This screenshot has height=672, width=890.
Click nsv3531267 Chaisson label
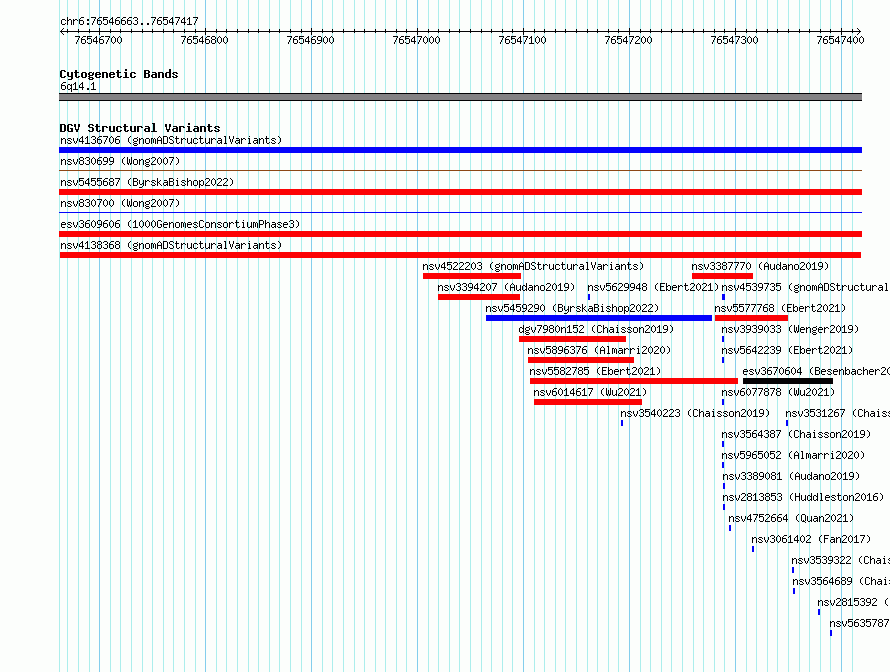(x=837, y=413)
